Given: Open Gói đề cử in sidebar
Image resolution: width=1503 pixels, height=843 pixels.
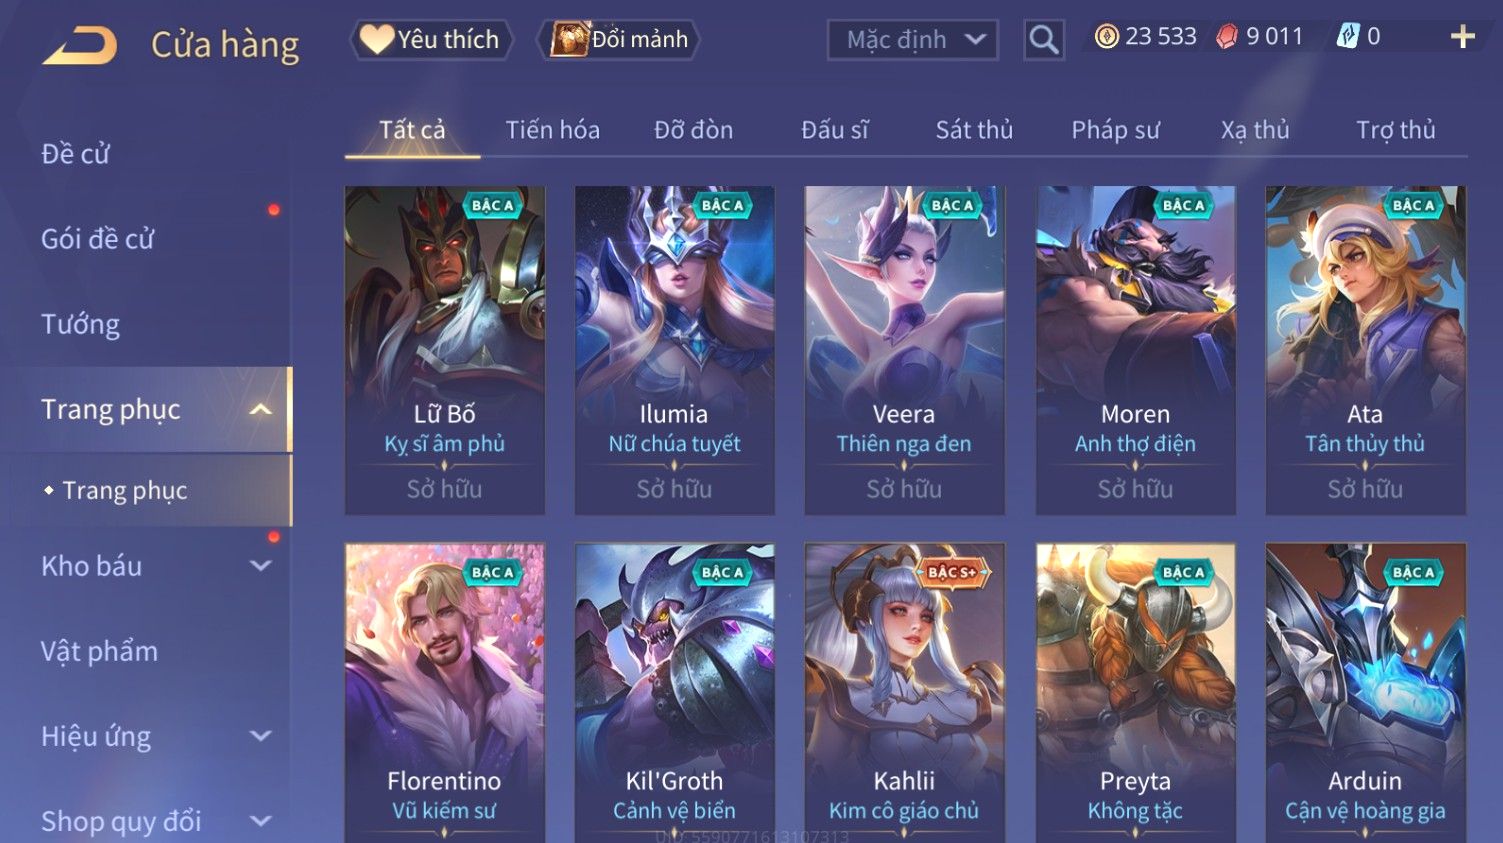Looking at the screenshot, I should click(x=98, y=239).
